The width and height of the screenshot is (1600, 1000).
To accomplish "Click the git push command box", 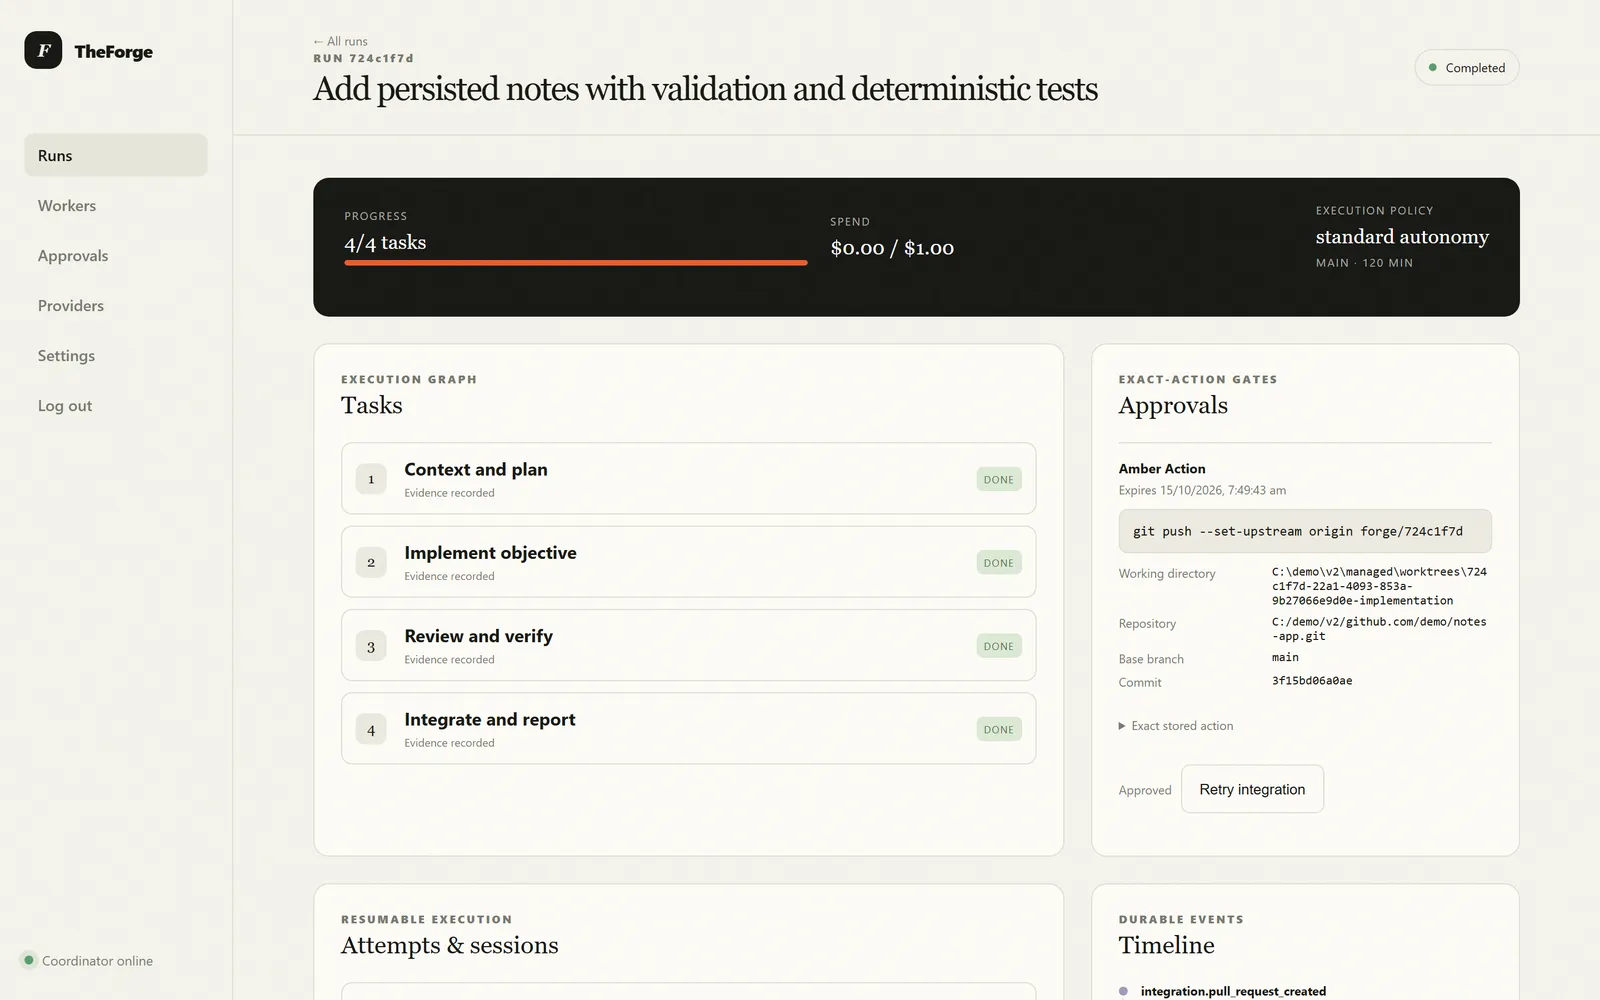I will click(1305, 531).
